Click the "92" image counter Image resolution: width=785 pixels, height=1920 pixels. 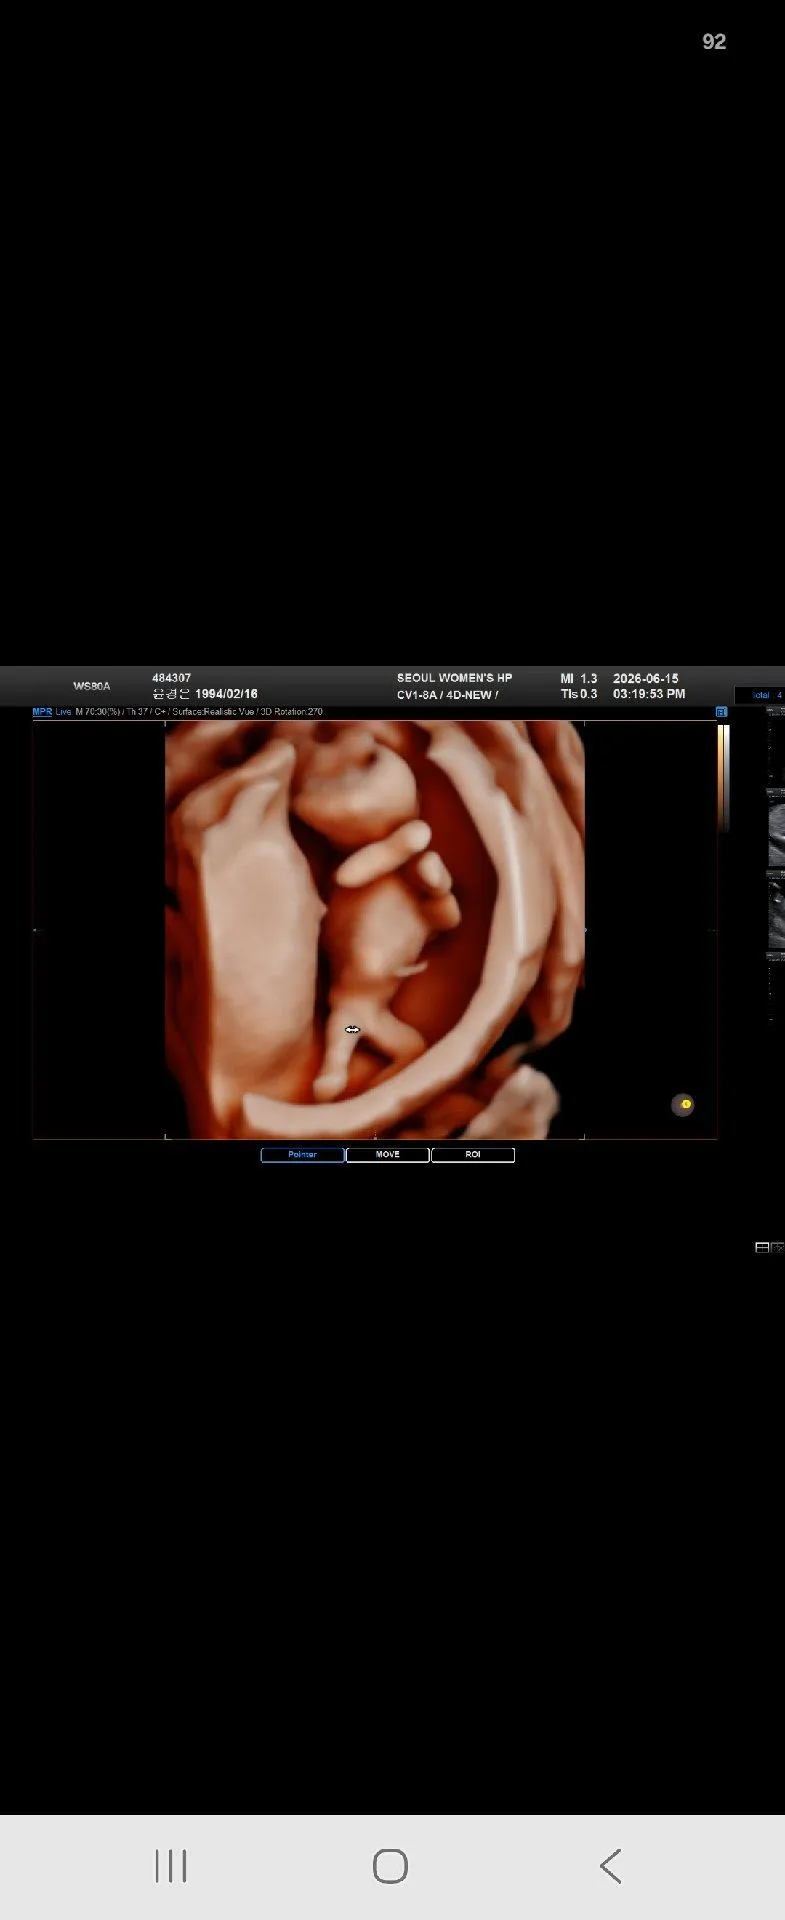714,41
